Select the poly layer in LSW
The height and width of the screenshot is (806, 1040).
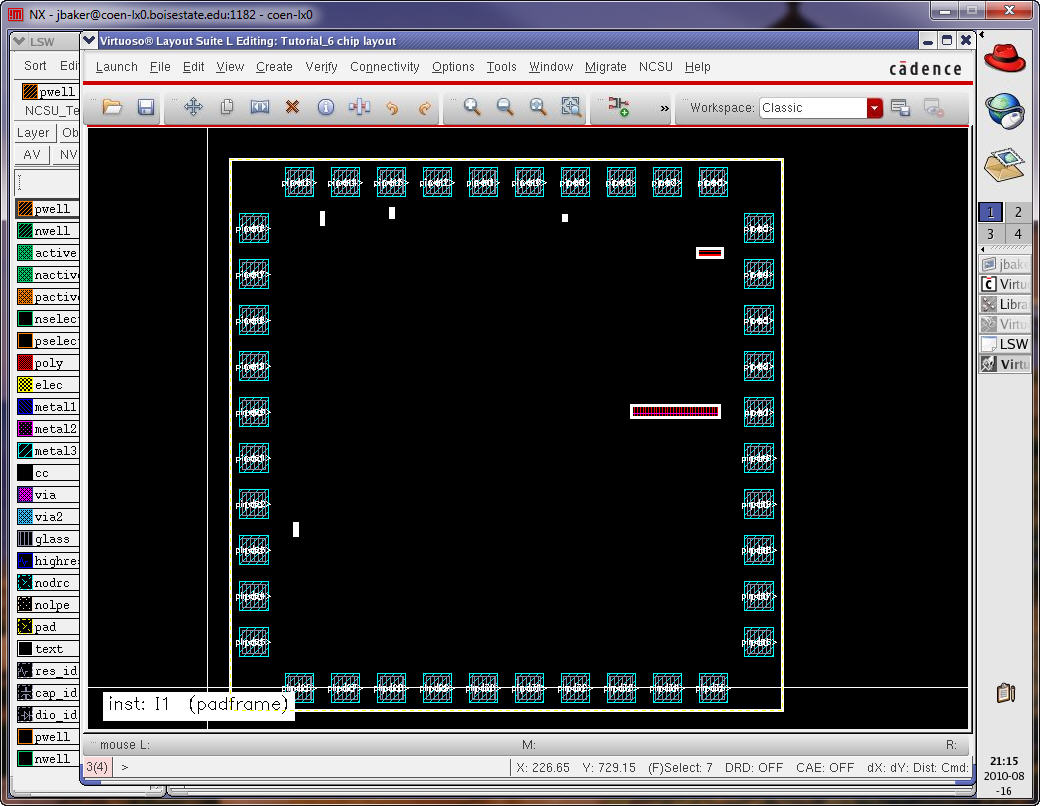(48, 363)
